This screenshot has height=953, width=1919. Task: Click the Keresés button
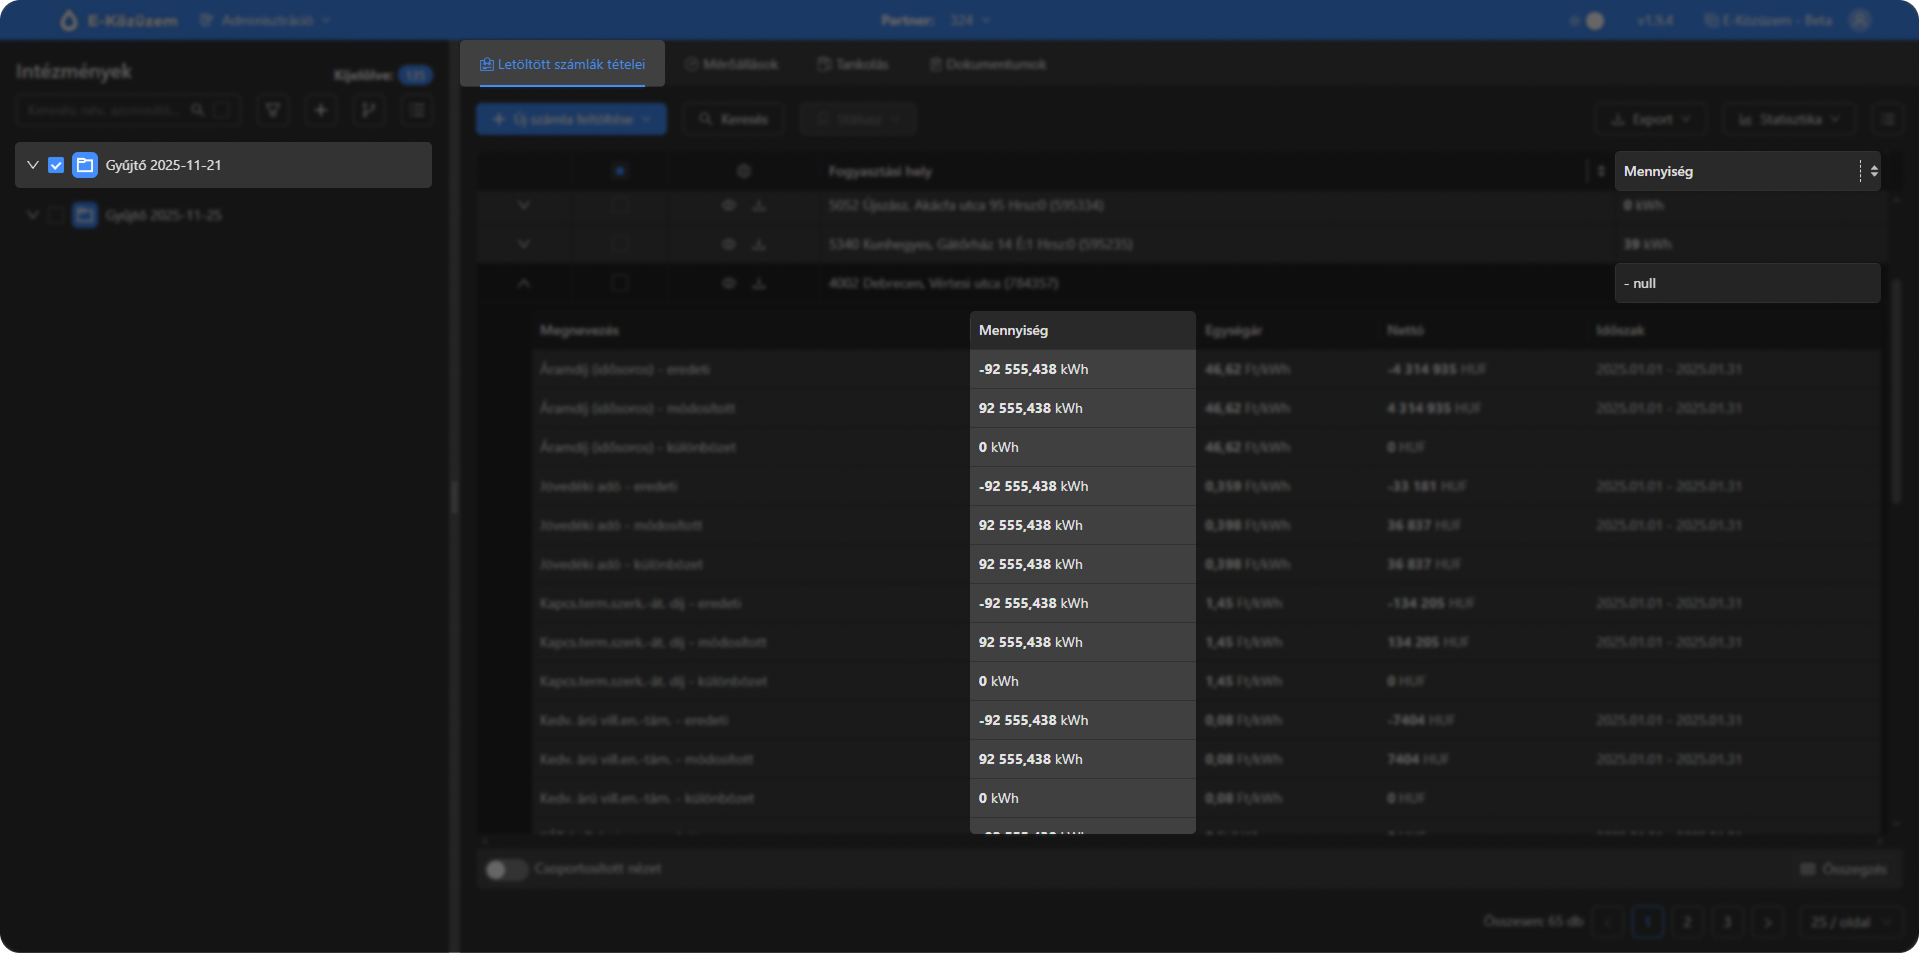click(734, 119)
